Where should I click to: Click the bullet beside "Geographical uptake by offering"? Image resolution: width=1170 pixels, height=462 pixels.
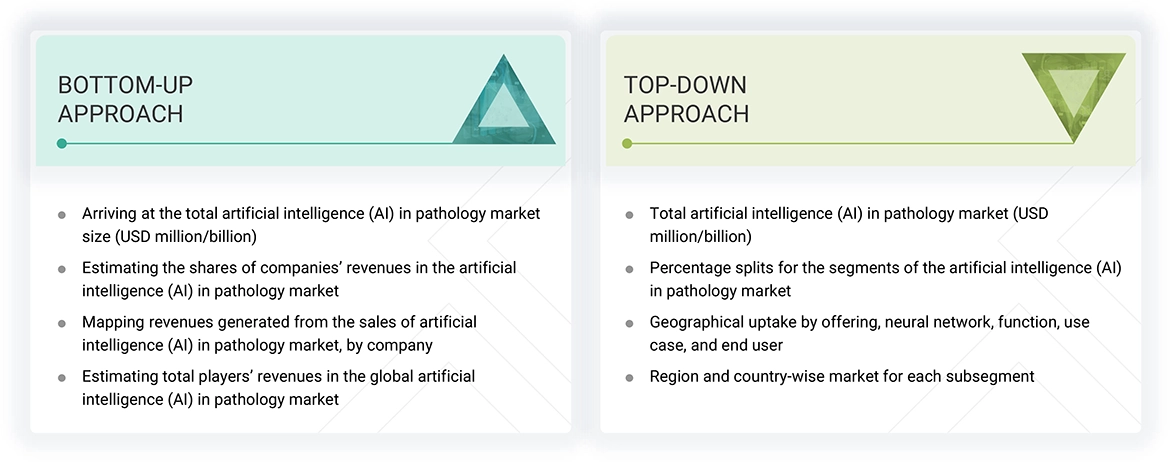tap(629, 323)
